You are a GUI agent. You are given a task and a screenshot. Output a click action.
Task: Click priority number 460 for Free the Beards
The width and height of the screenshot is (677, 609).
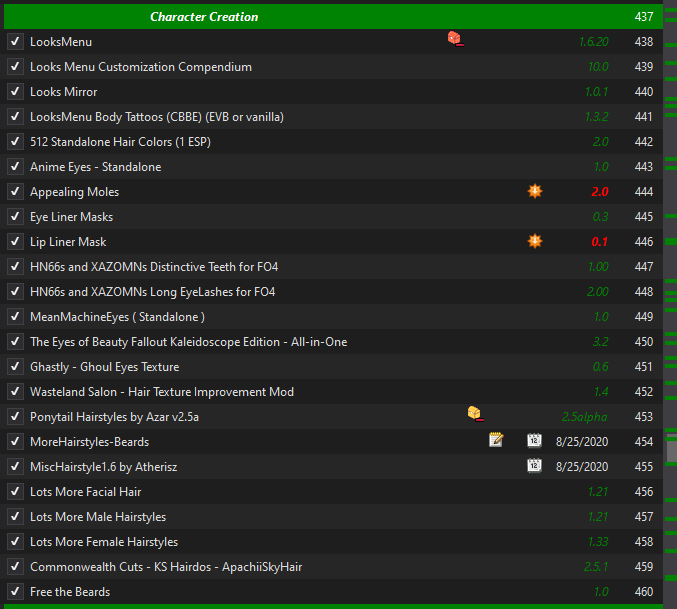click(644, 592)
